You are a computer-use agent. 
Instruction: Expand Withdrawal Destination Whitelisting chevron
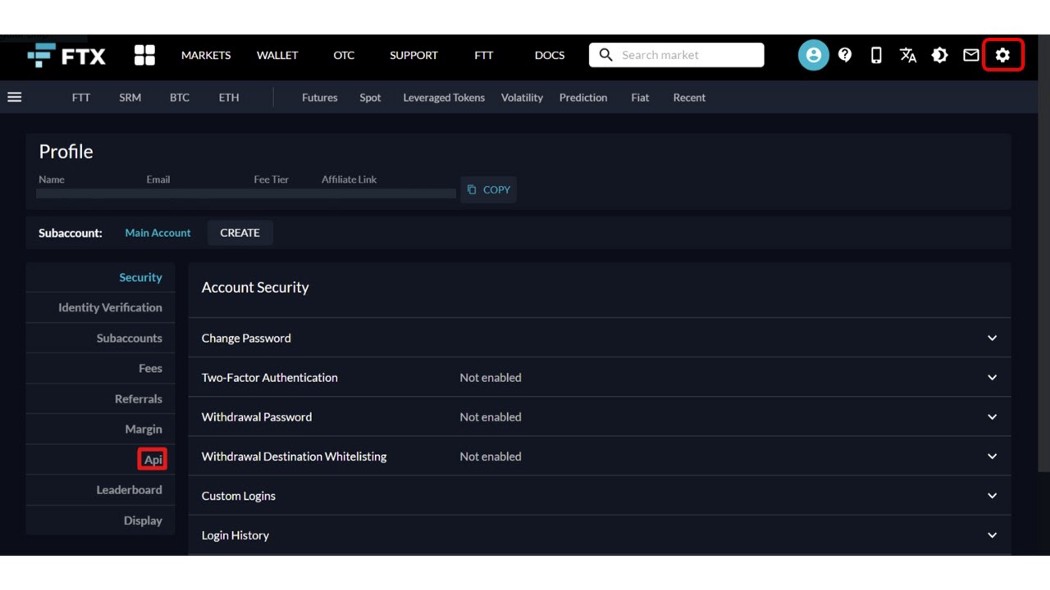click(x=992, y=457)
